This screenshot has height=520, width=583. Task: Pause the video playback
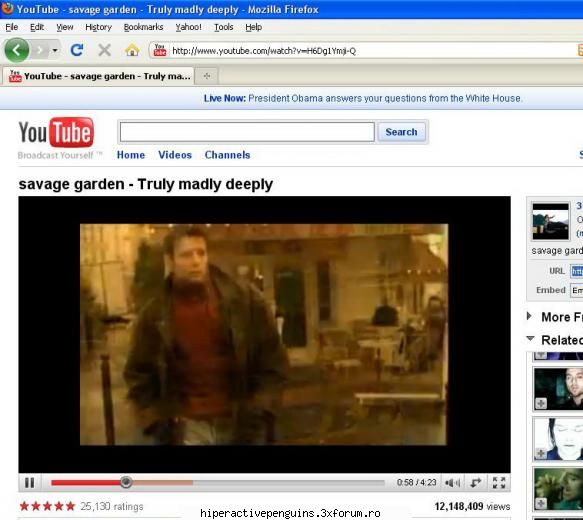29,483
